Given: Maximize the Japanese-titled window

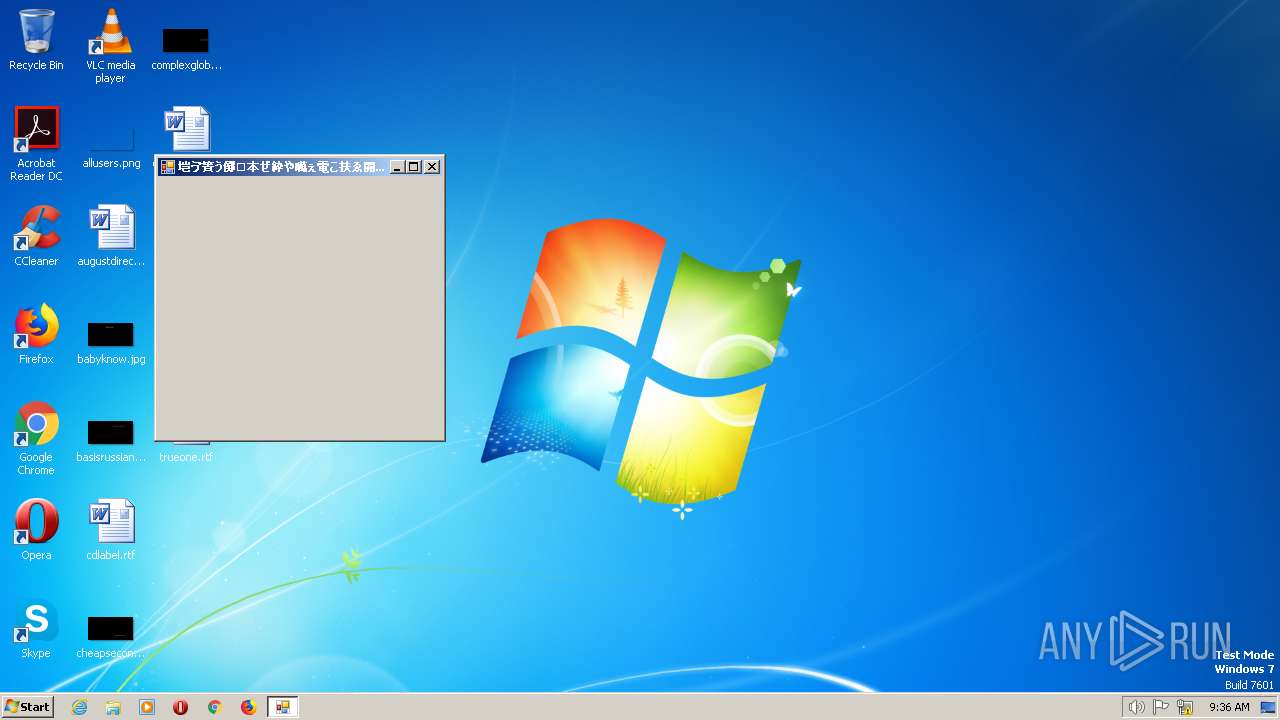Looking at the screenshot, I should pos(413,167).
